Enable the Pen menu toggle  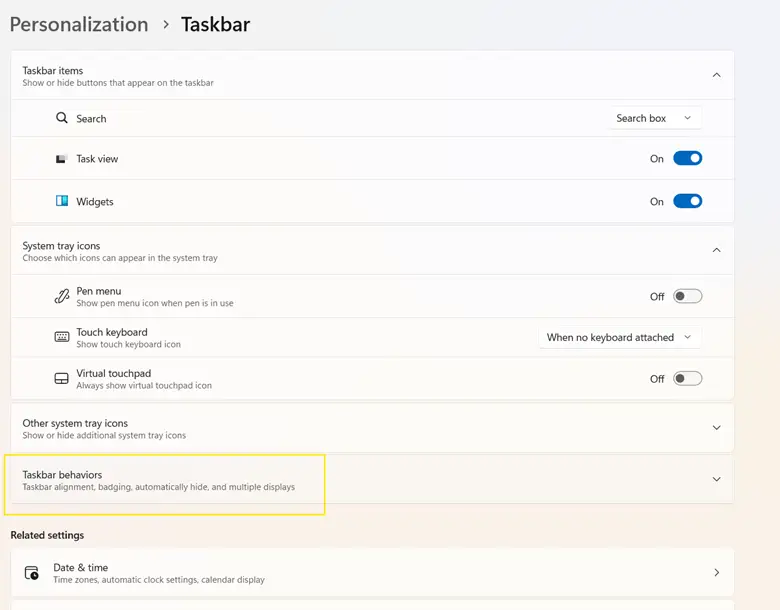coord(687,296)
